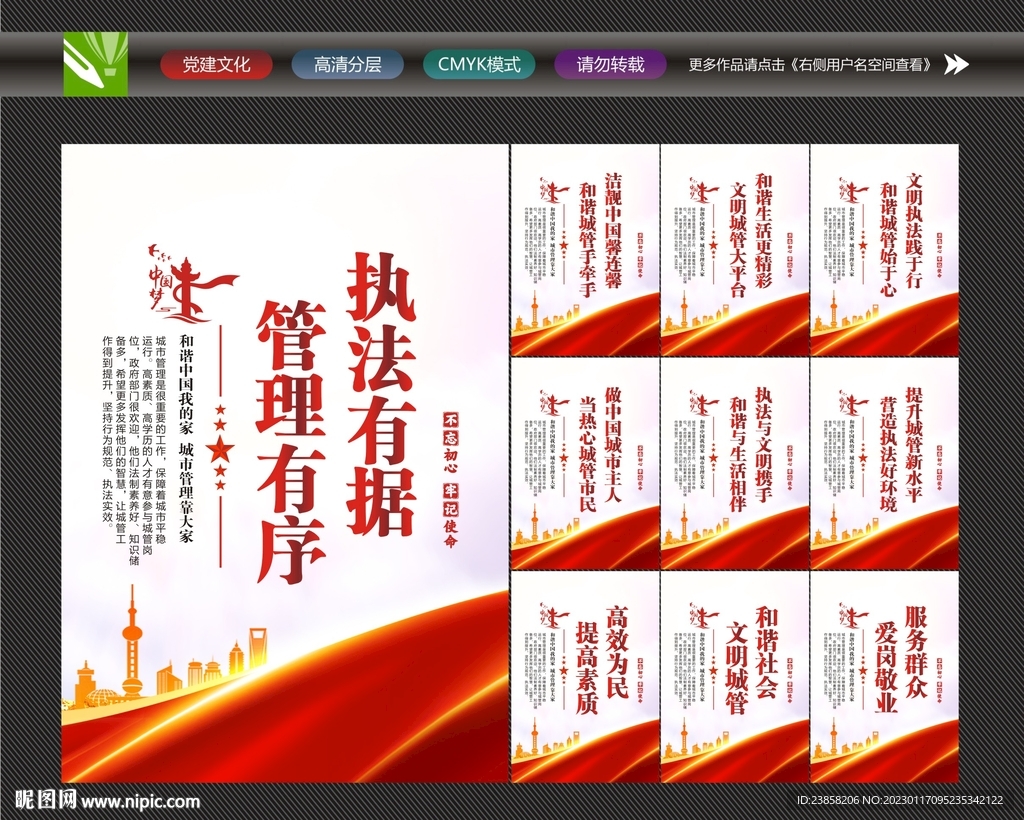Viewport: 1024px width, 820px height.
Task: Open the 和谐社会 文明城管 poster thumbnail
Action: pos(734,676)
